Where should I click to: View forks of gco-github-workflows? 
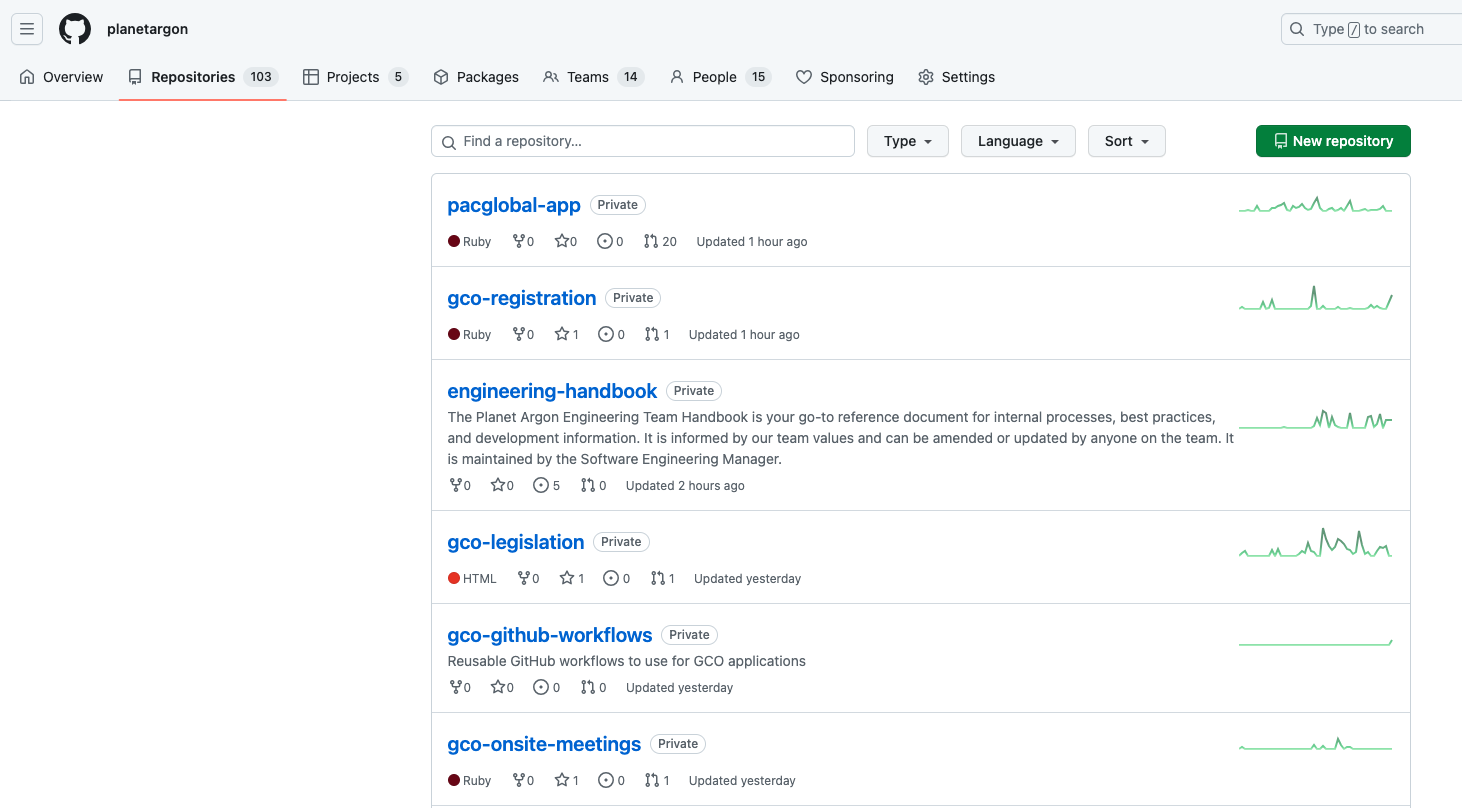point(460,687)
